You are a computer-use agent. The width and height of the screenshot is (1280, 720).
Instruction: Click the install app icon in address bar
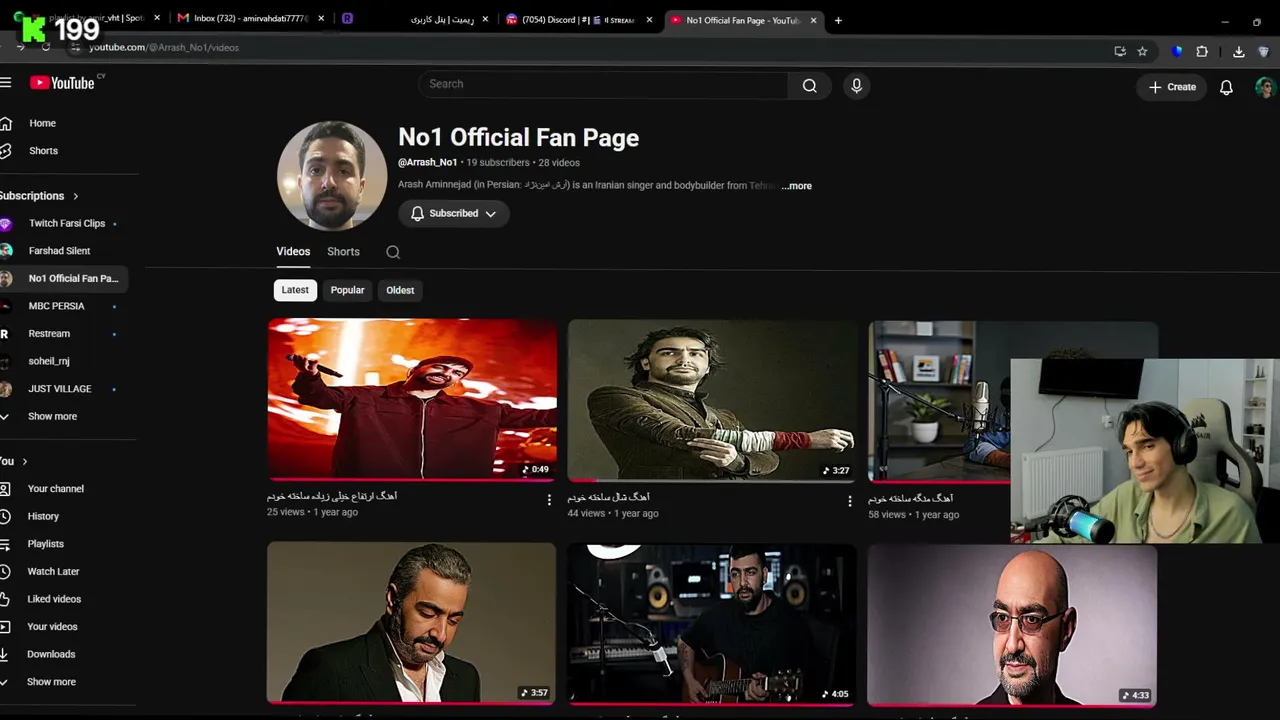(1120, 51)
